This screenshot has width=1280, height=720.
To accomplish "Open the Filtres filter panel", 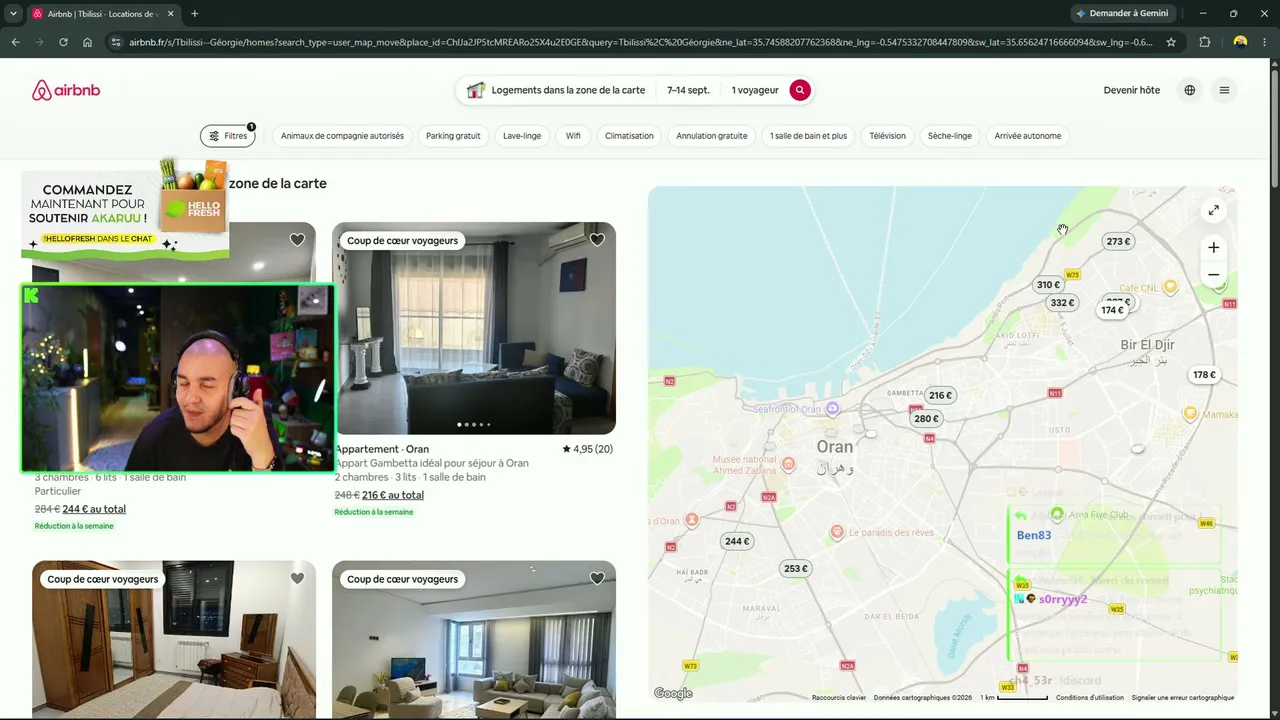I will 228,136.
